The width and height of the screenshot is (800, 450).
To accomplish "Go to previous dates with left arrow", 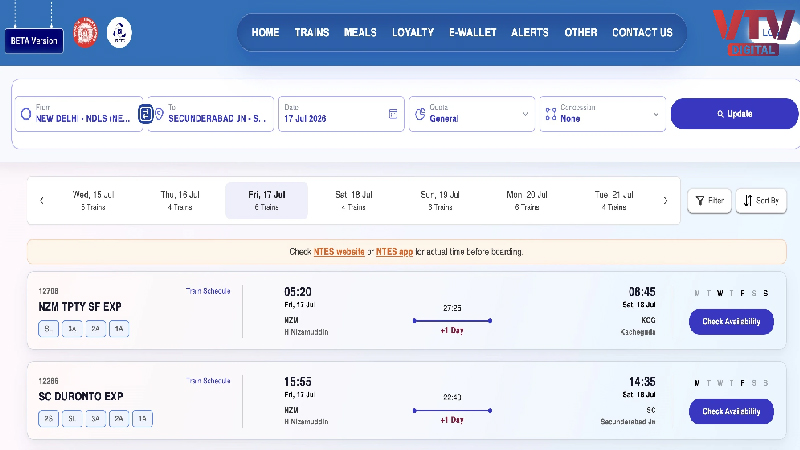I will [42, 201].
